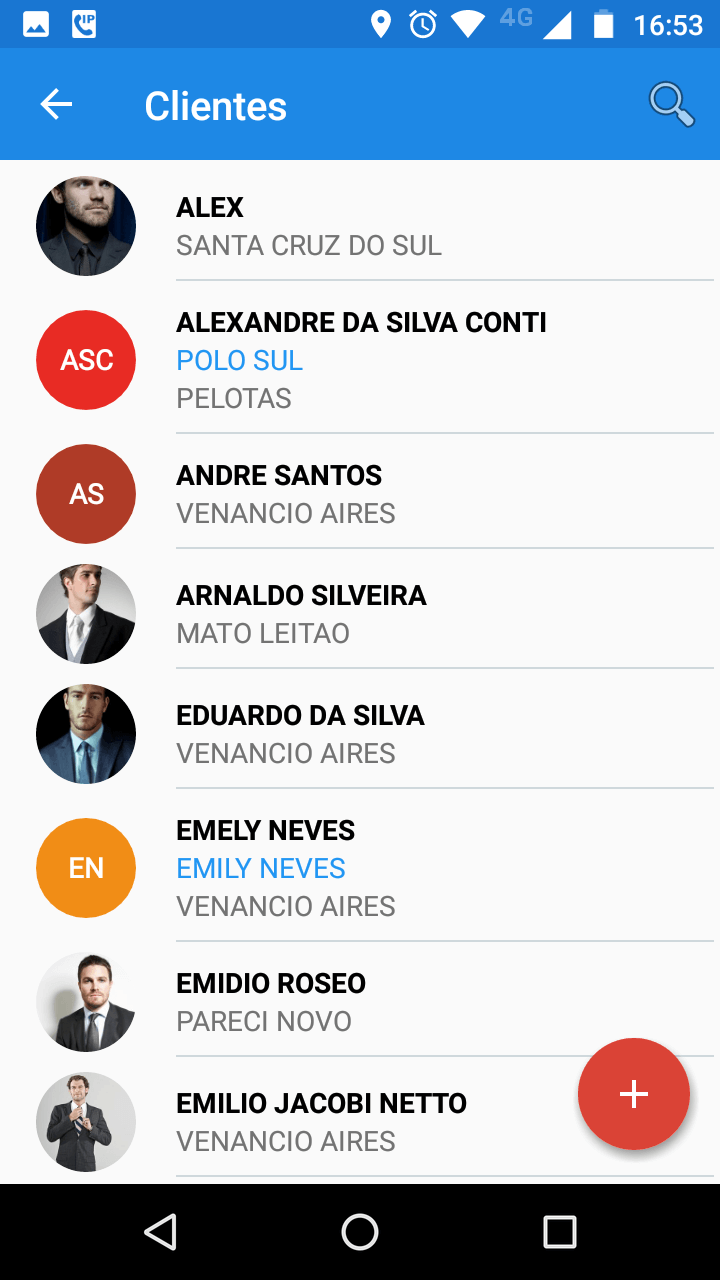720x1280 pixels.
Task: Tap the AS initials avatar
Action: [x=86, y=494]
